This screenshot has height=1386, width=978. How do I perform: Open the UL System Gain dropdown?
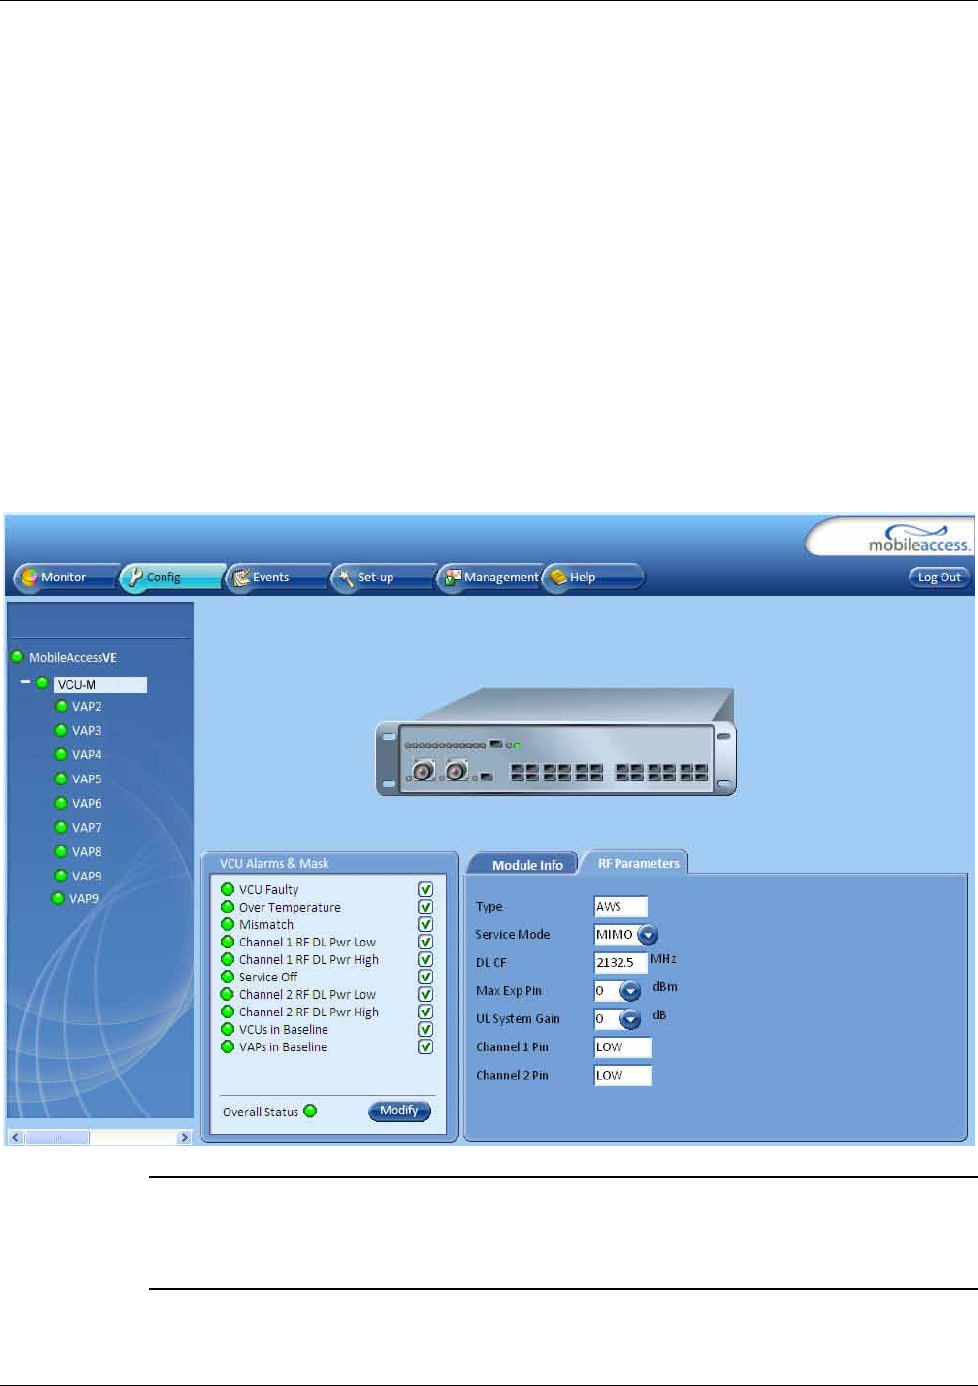click(x=630, y=1019)
